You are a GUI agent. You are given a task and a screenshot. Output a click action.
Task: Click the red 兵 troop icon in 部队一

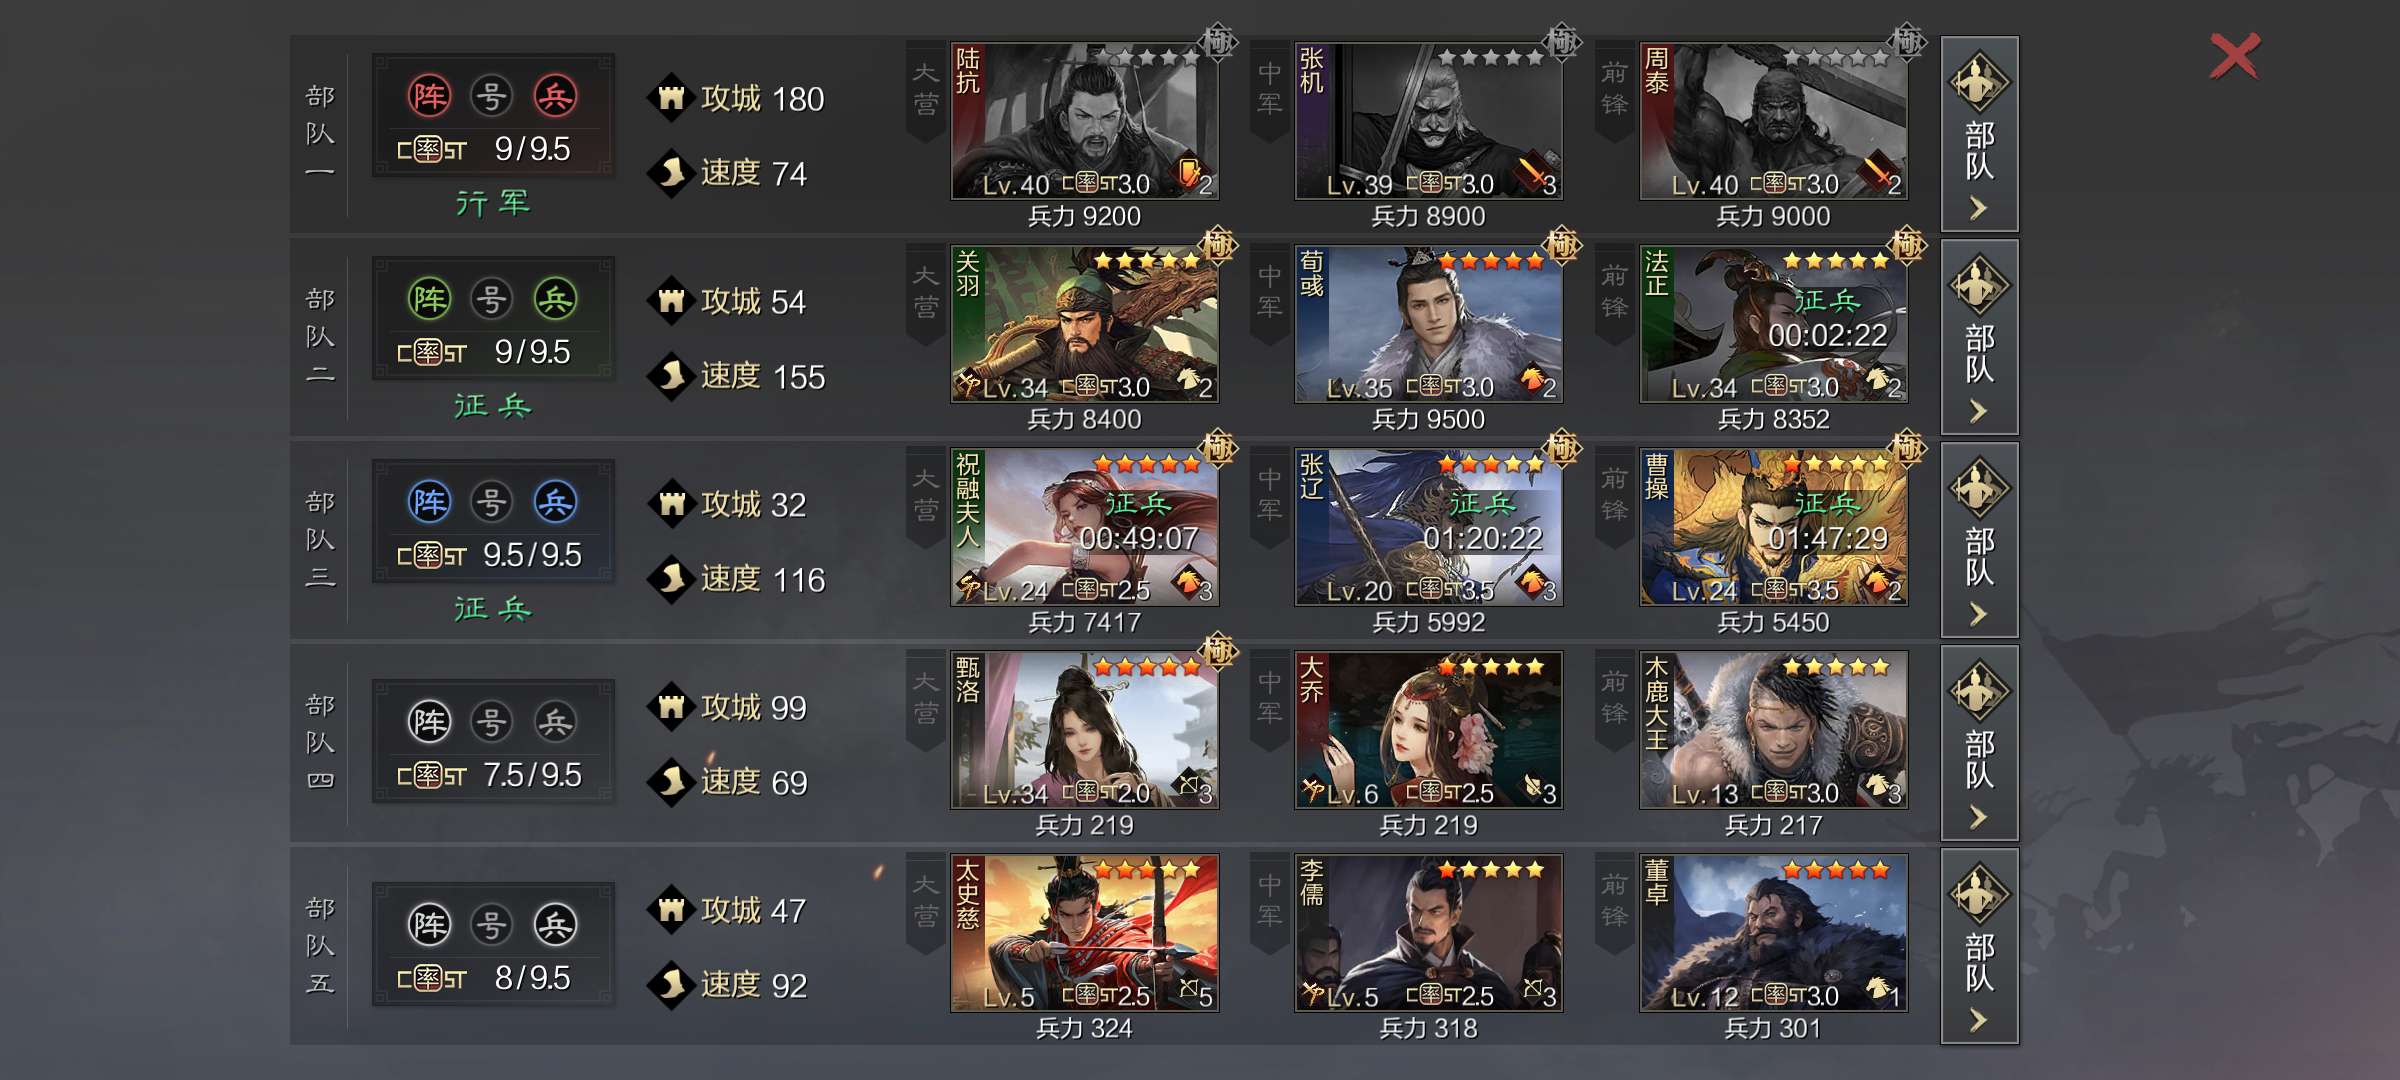tap(555, 97)
